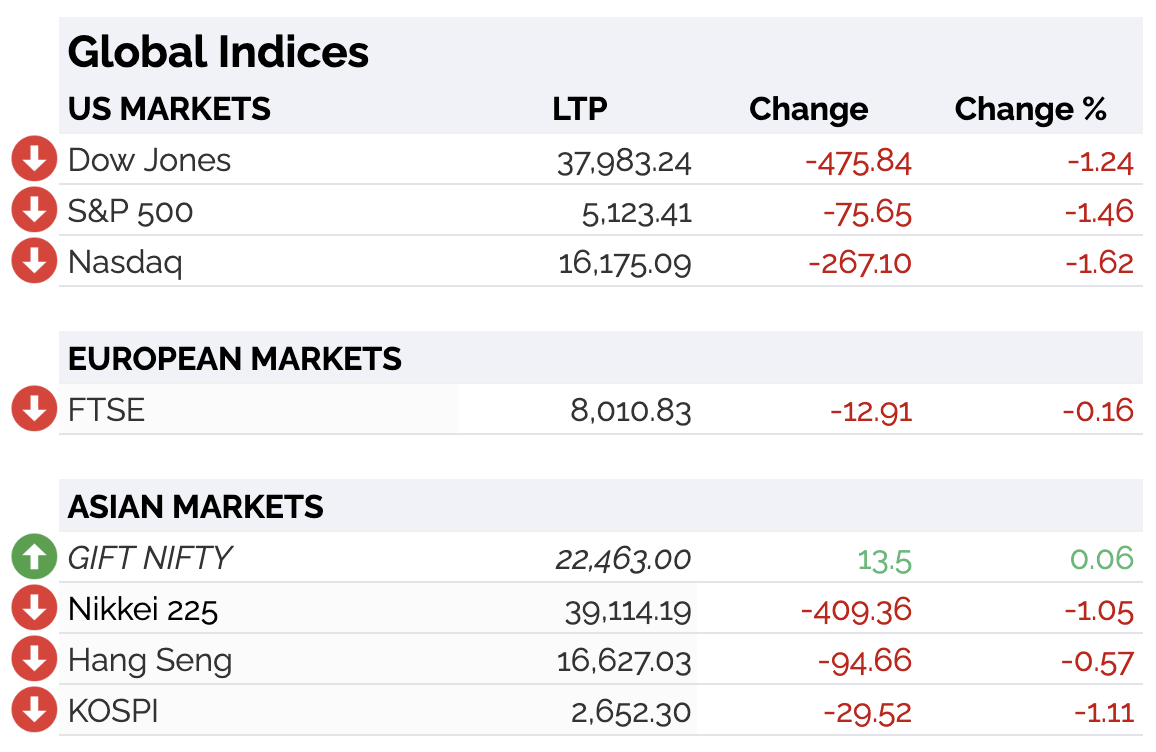Select the EUROPEAN MARKETS section heading
Viewport: 1156px width, 752px height.
pyautogui.click(x=234, y=359)
